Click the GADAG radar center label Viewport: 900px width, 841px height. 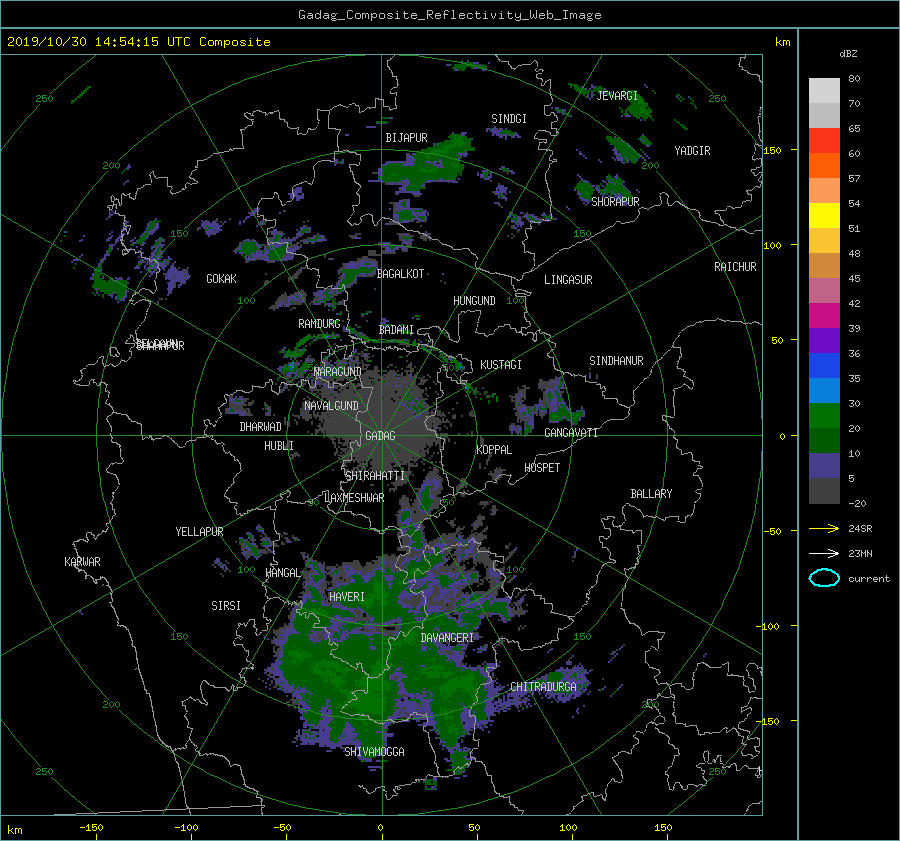tap(381, 436)
